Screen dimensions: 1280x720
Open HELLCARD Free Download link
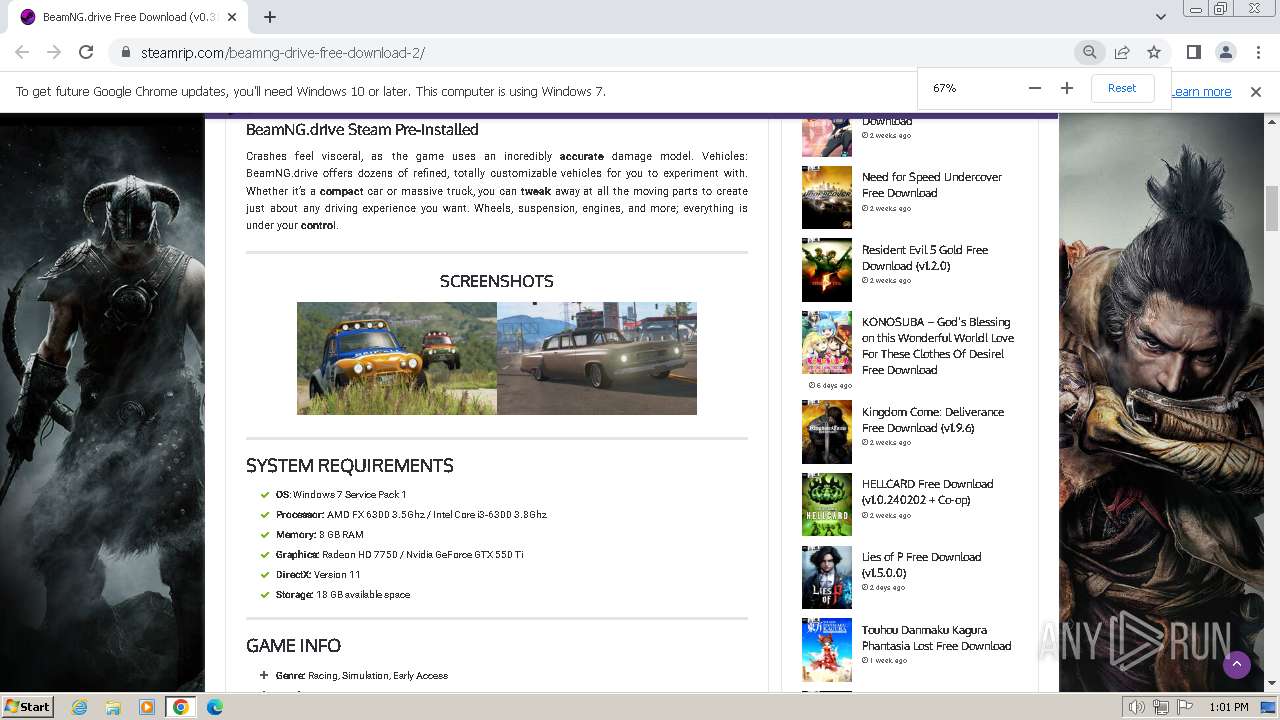coord(928,492)
